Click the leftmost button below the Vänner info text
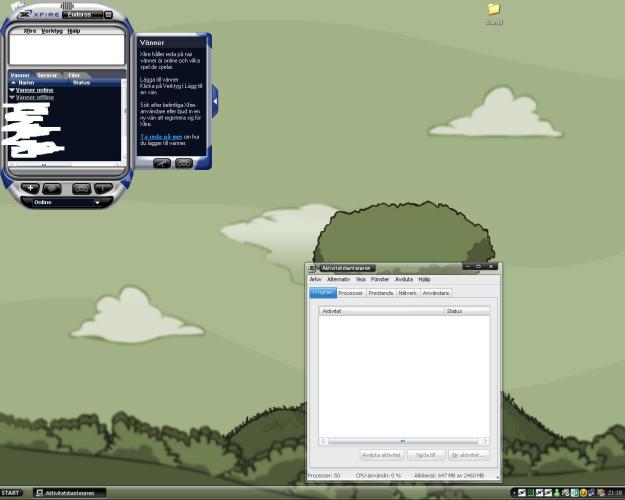Image resolution: width=625 pixels, height=500 pixels. coord(161,162)
